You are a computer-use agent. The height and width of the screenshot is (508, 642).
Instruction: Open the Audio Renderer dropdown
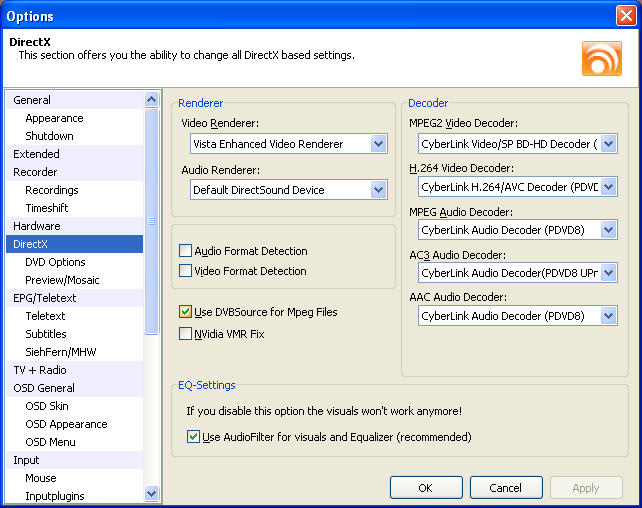(378, 190)
